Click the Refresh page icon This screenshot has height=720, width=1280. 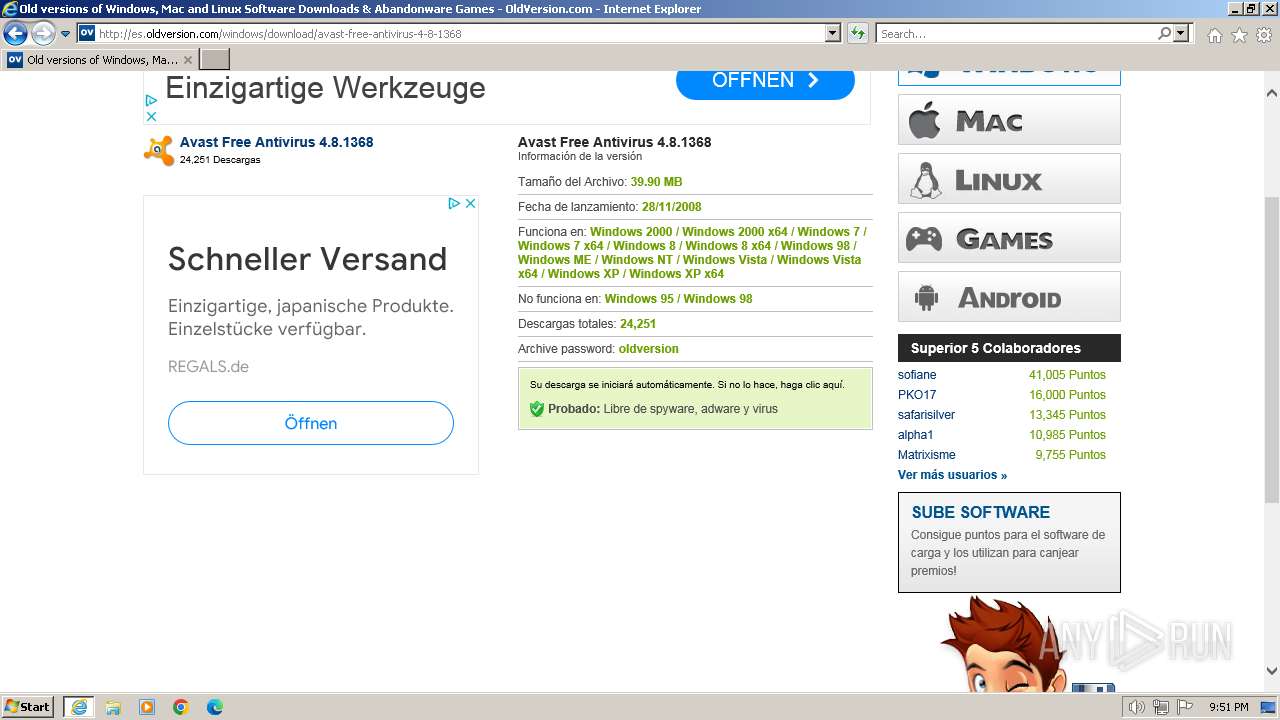point(857,34)
